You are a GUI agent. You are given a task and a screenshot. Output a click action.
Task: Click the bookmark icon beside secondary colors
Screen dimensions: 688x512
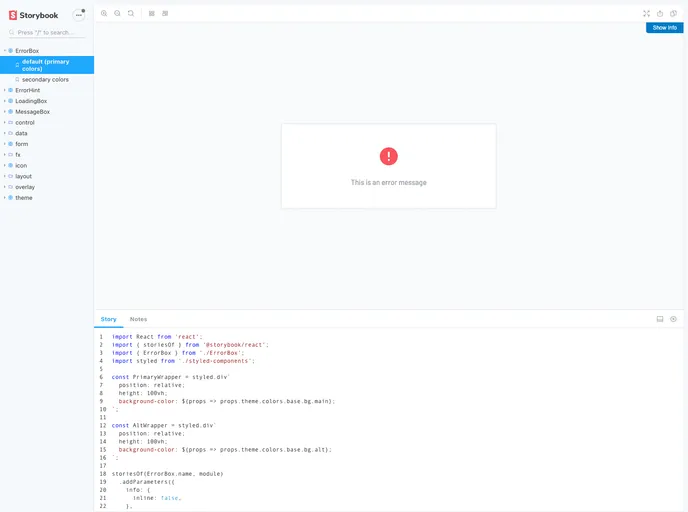point(17,80)
